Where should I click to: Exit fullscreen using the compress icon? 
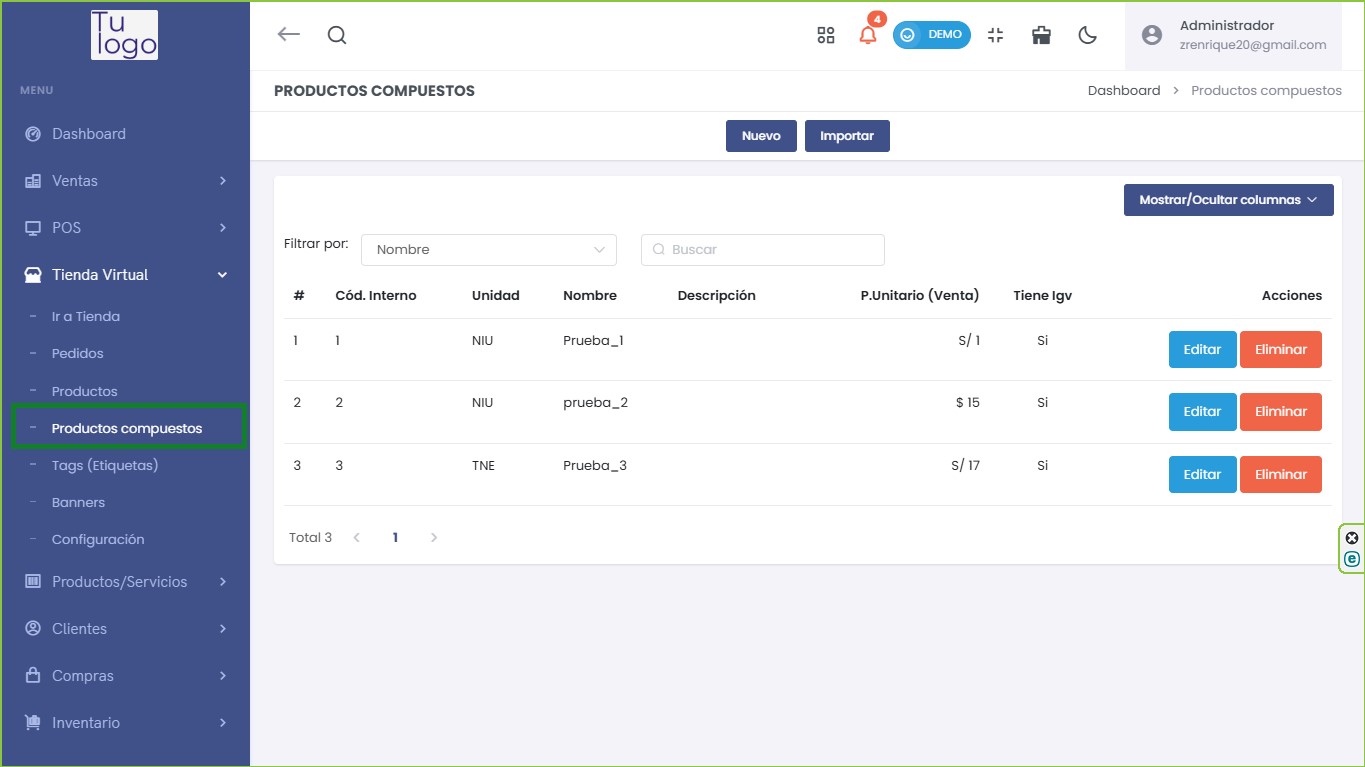tap(995, 35)
